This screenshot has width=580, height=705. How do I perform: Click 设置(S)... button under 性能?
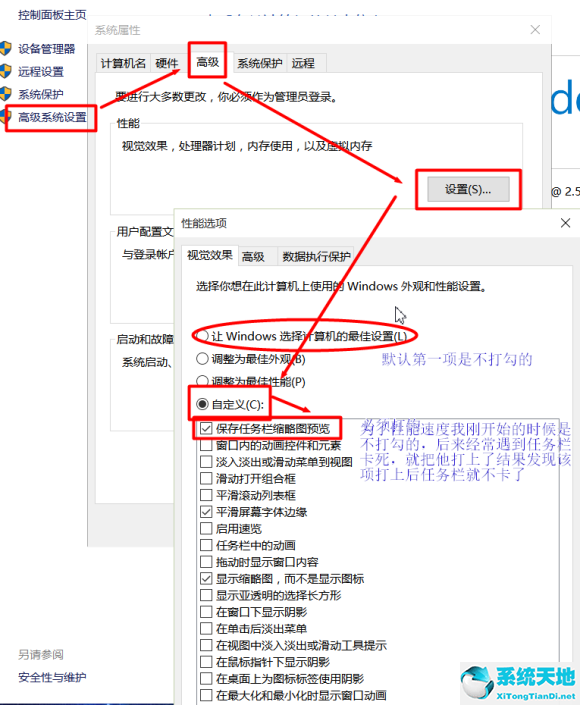pos(468,189)
